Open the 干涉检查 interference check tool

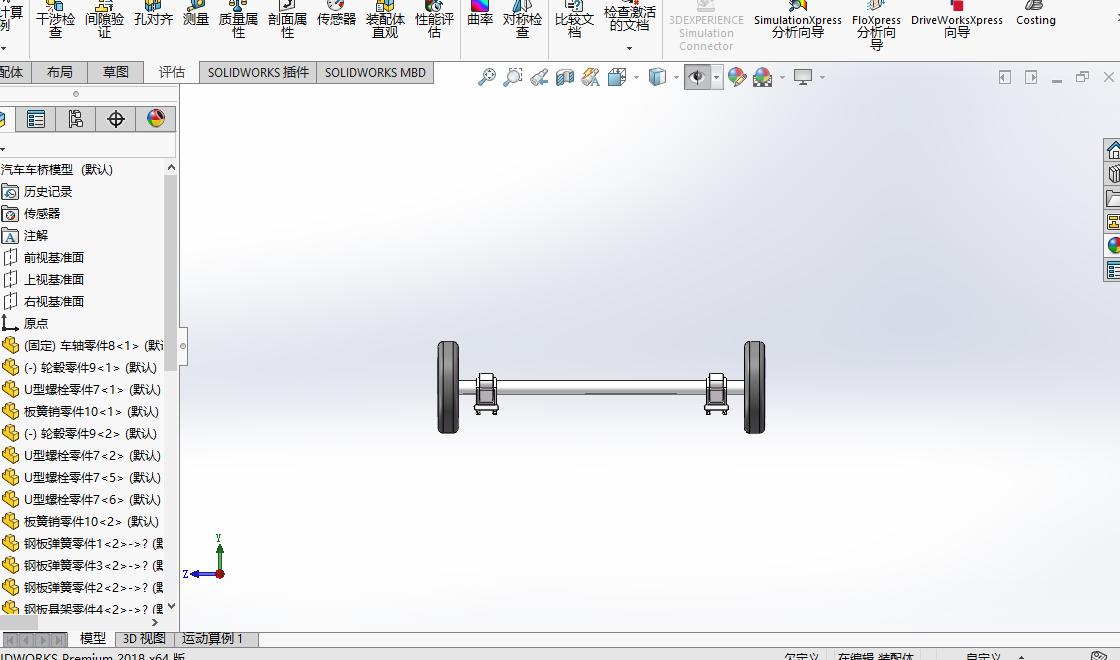[55, 20]
